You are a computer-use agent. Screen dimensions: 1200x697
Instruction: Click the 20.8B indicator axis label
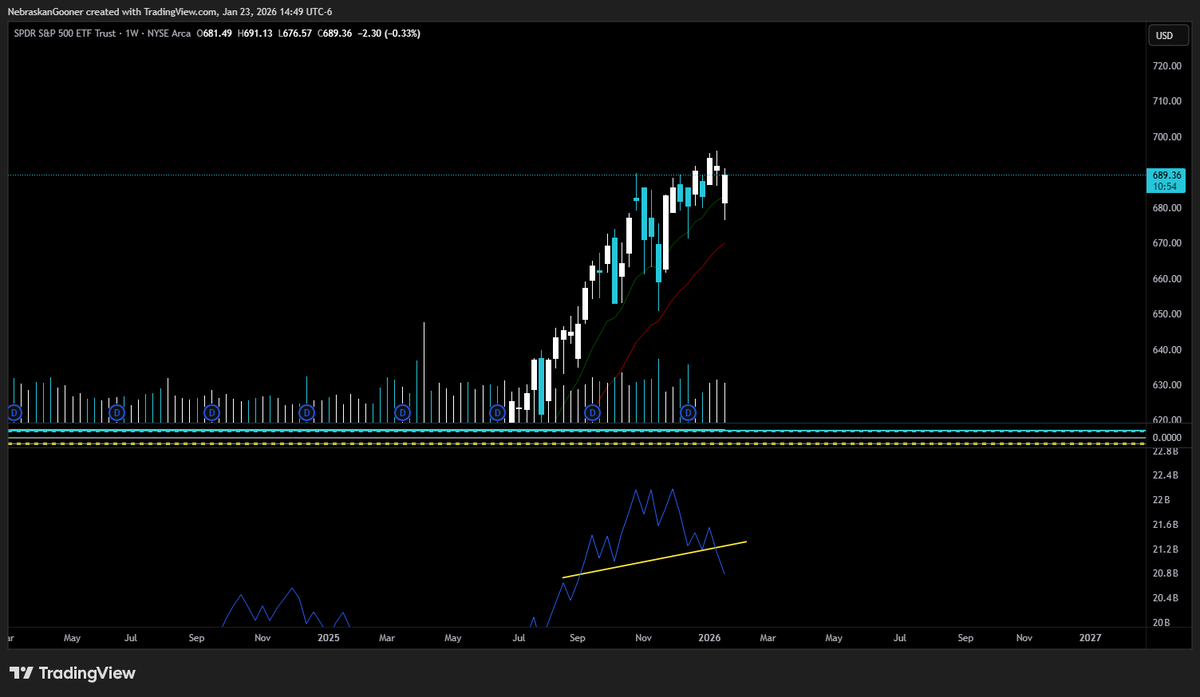click(1165, 574)
